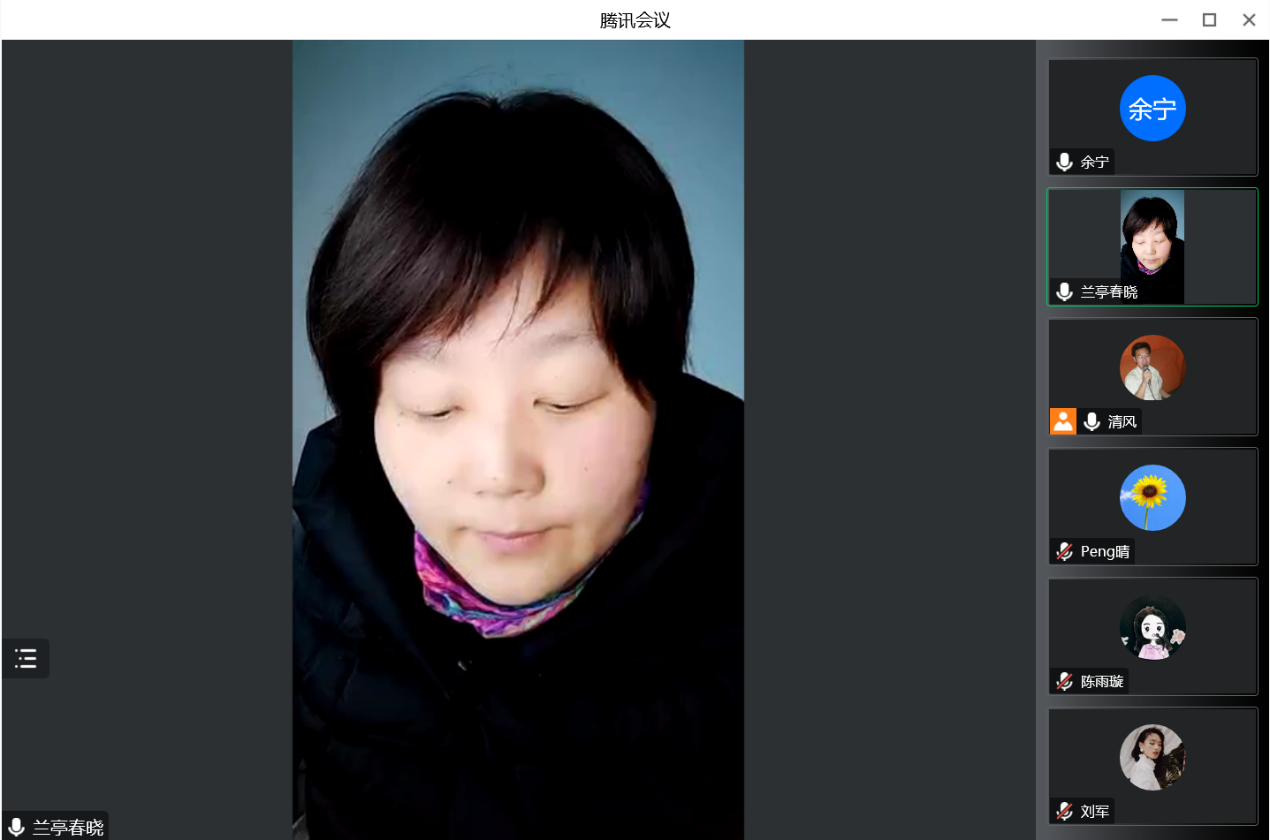
Task: Click 陈雨璇's cartoon avatar
Action: click(x=1152, y=627)
